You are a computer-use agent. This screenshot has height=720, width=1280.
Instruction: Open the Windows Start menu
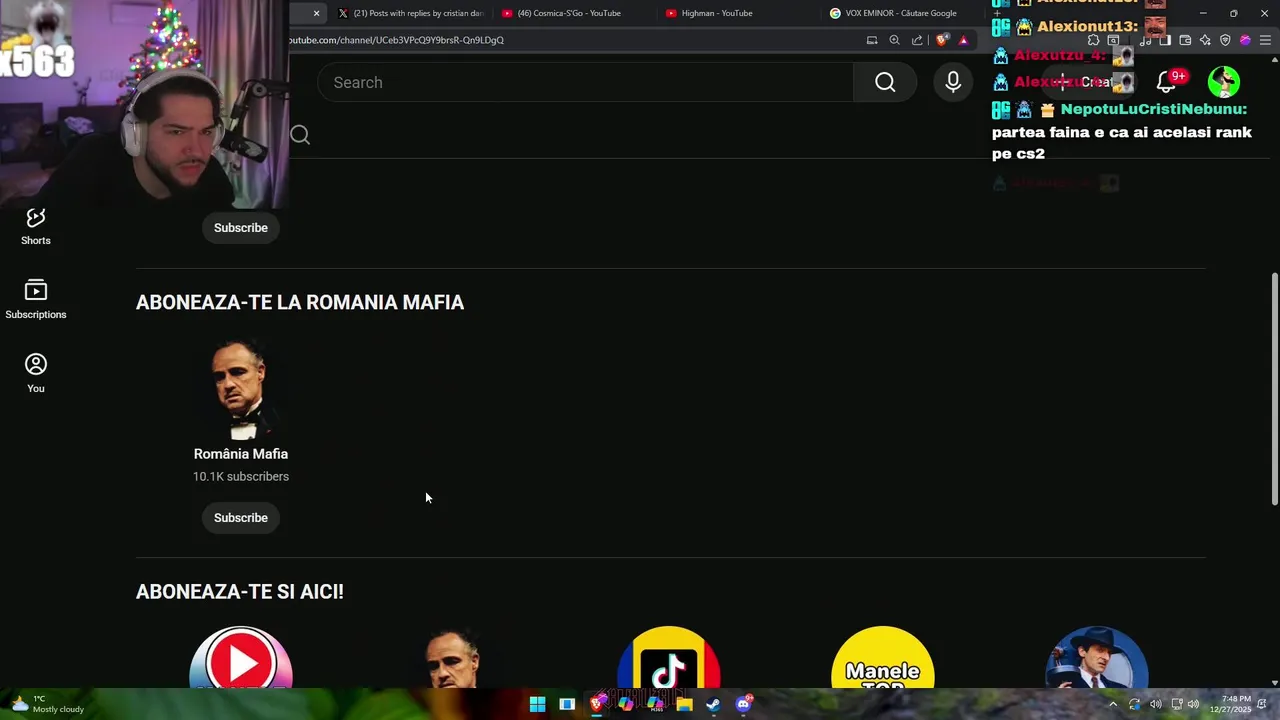[x=537, y=704]
